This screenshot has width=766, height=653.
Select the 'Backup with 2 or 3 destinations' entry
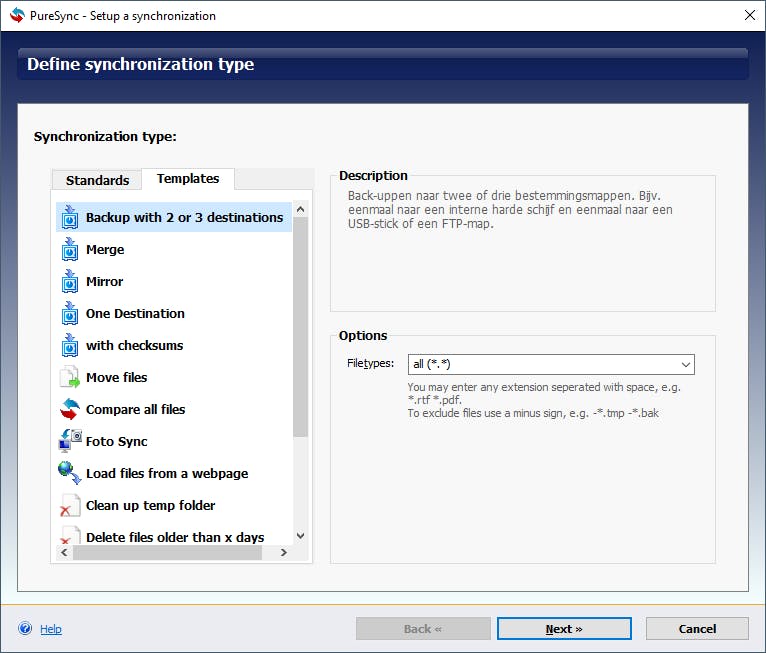point(174,217)
